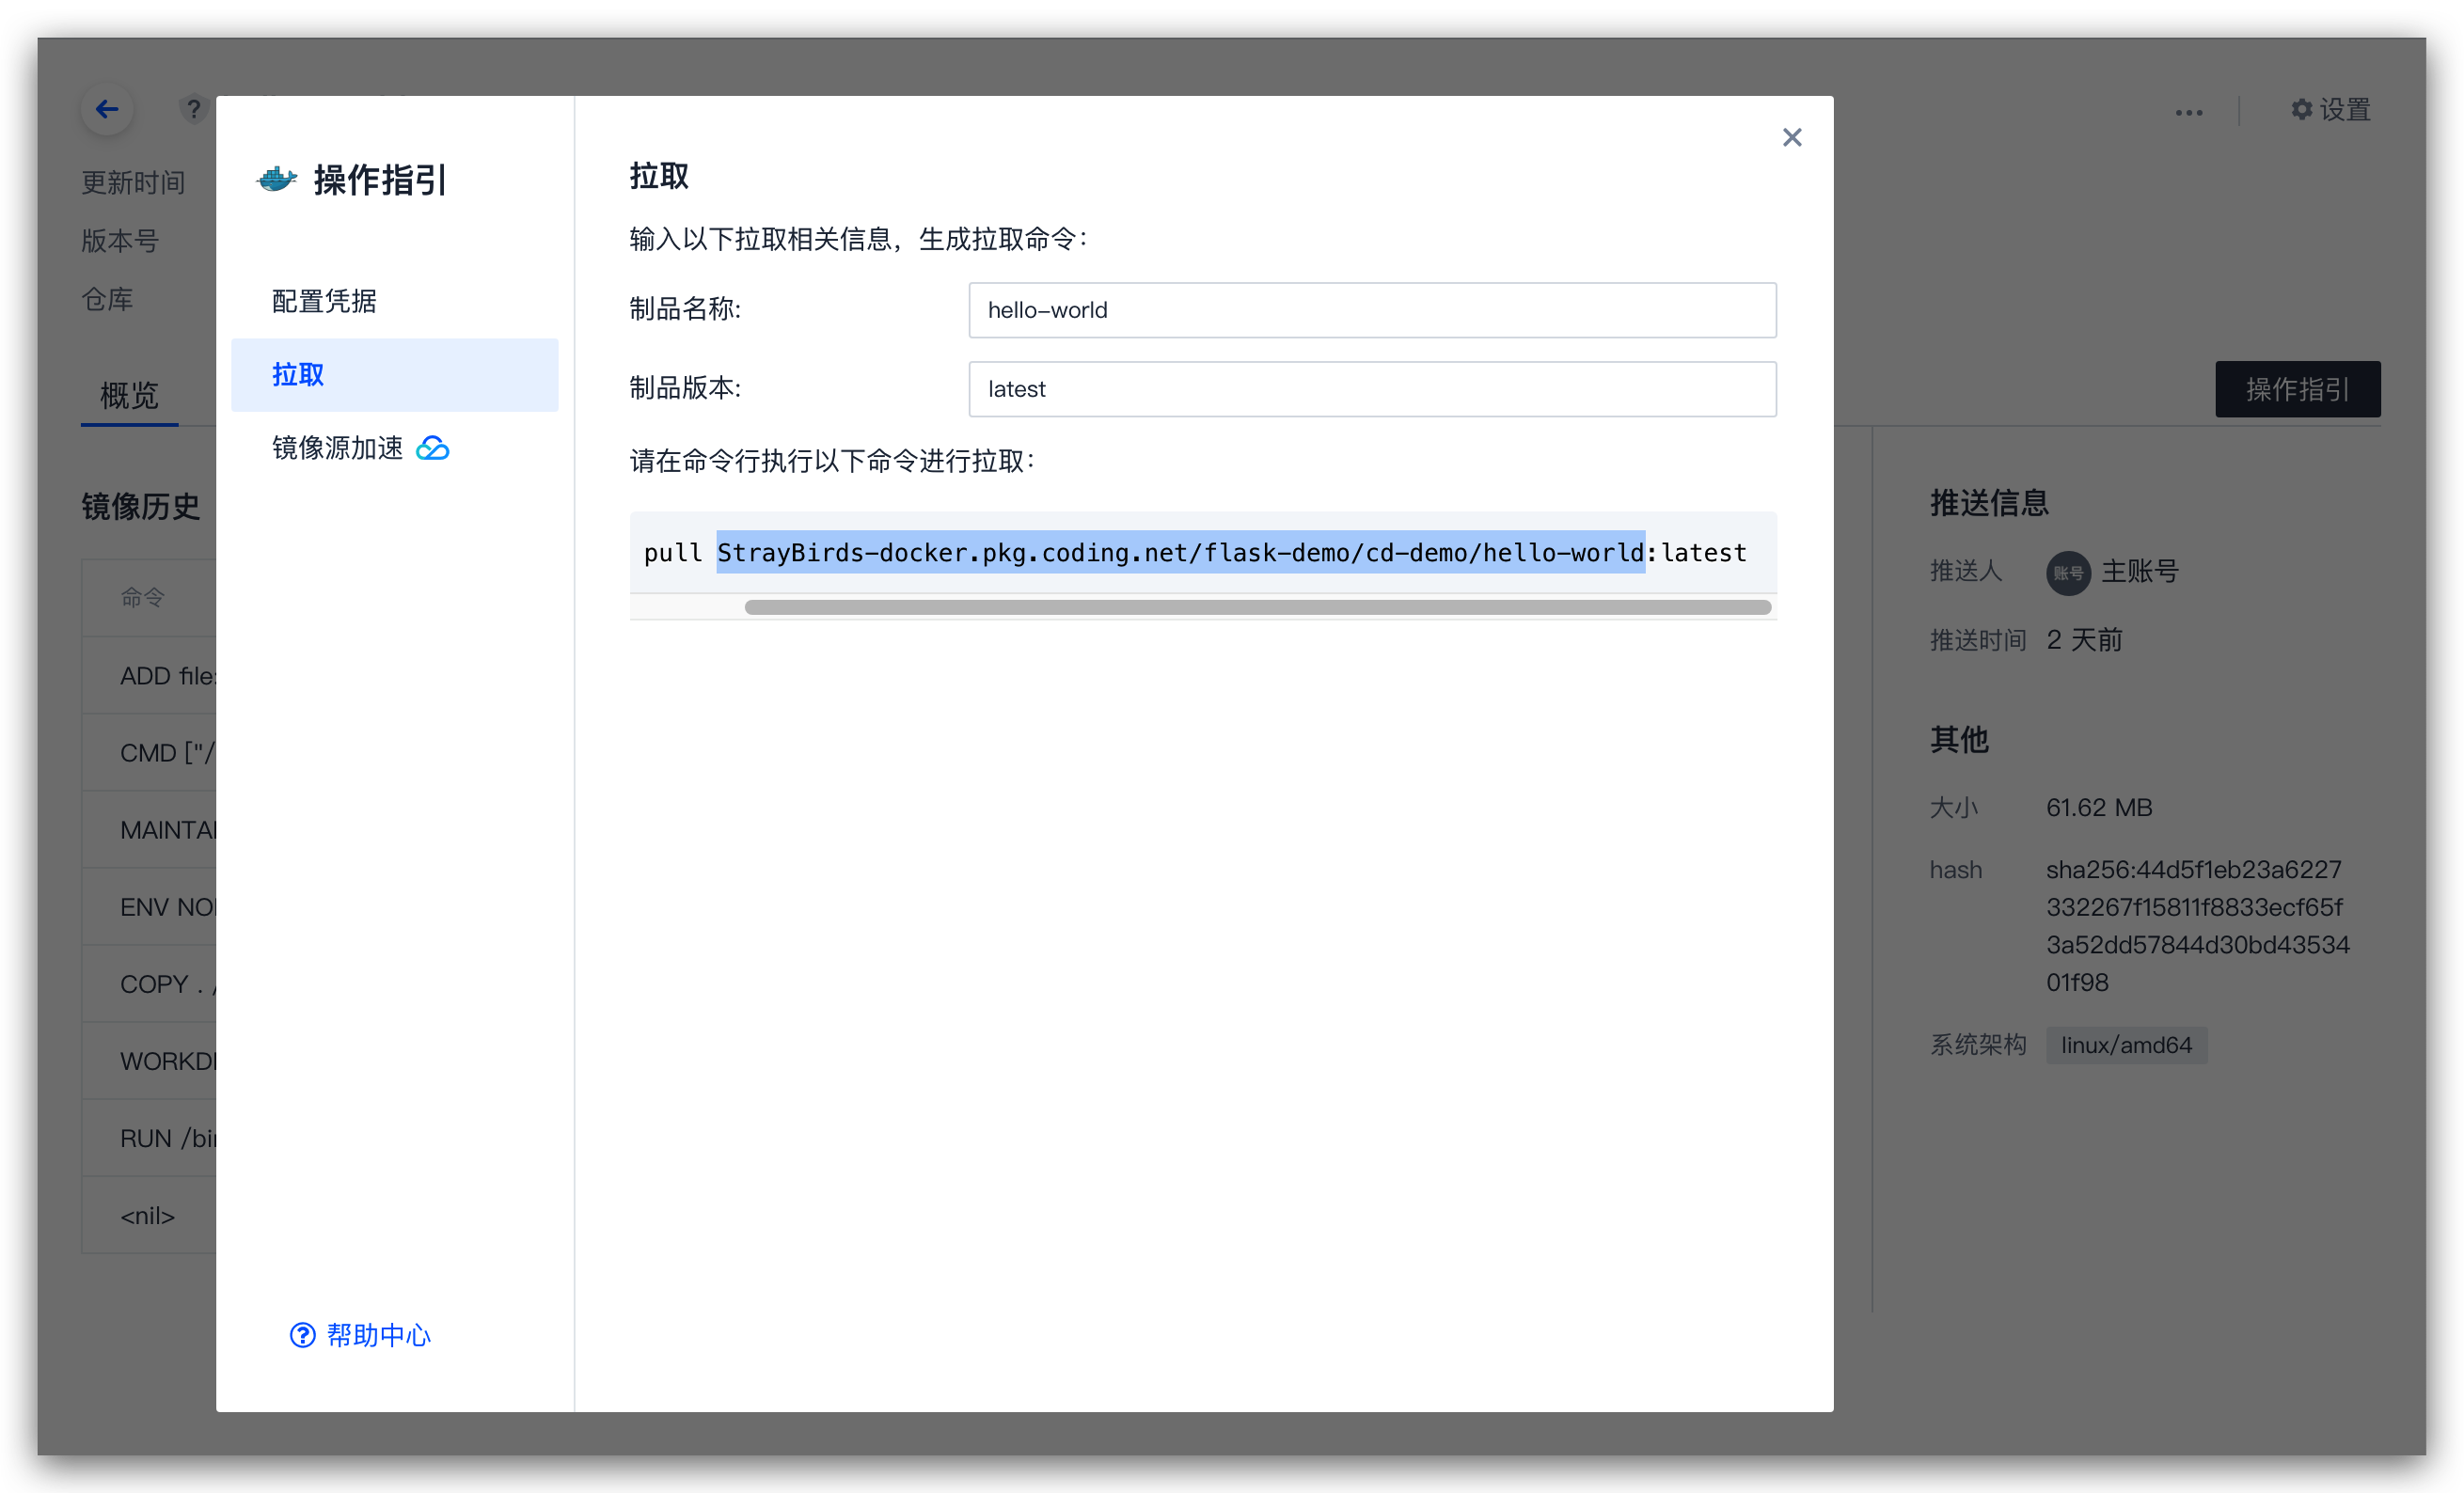Click the Docker whale icon
This screenshot has height=1493, width=2464.
[x=277, y=180]
